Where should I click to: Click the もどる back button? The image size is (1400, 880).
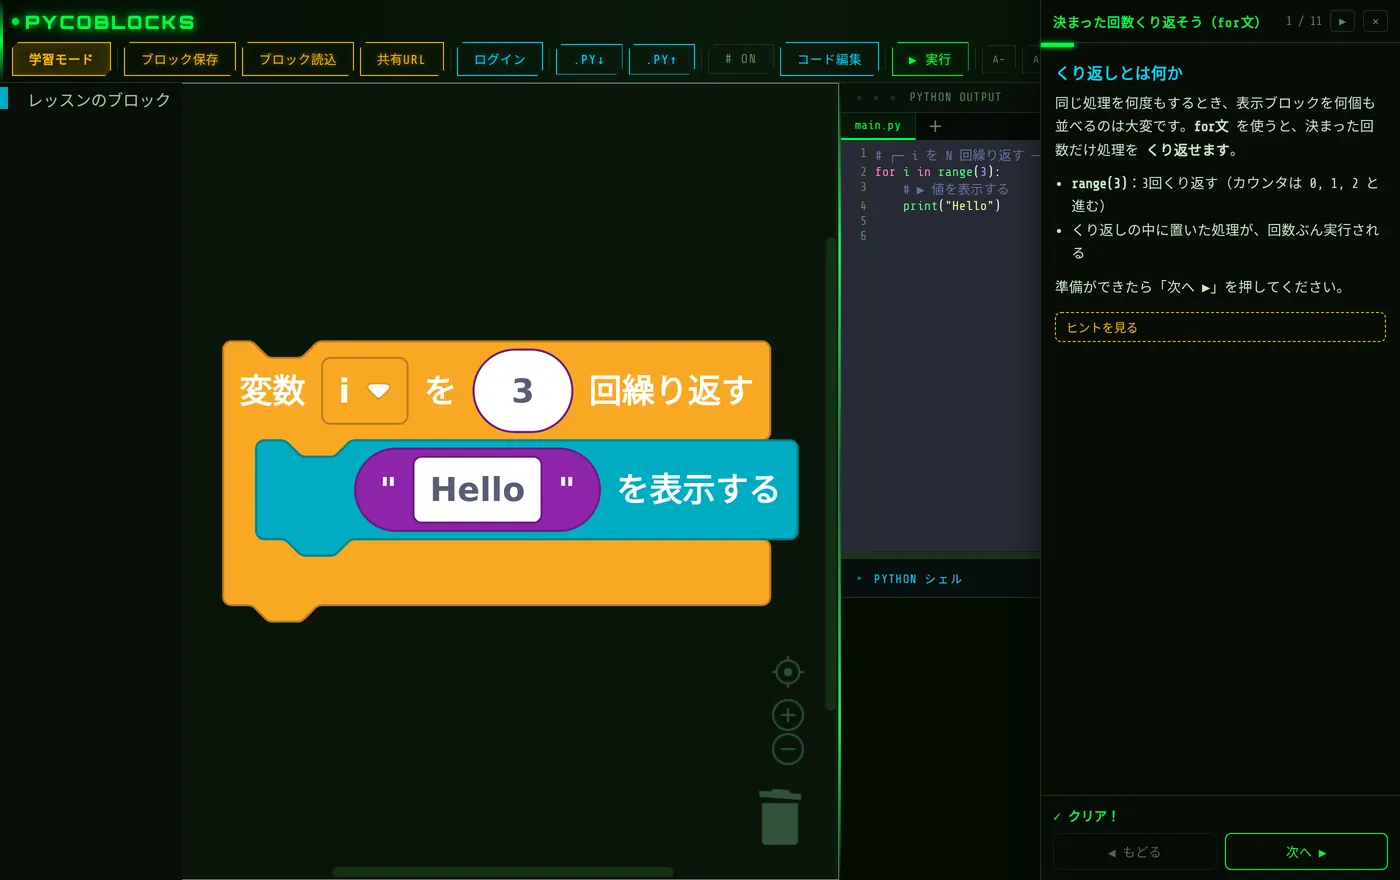tap(1135, 852)
